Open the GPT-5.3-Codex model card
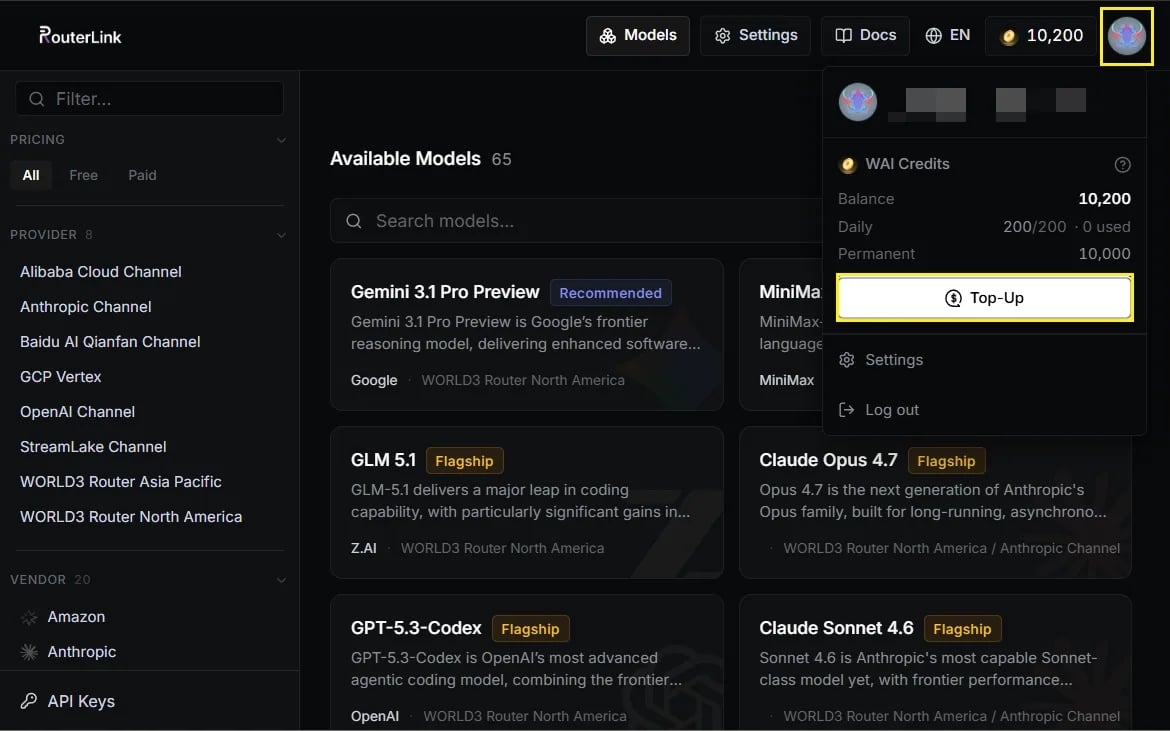The width and height of the screenshot is (1170, 731). pyautogui.click(x=527, y=662)
